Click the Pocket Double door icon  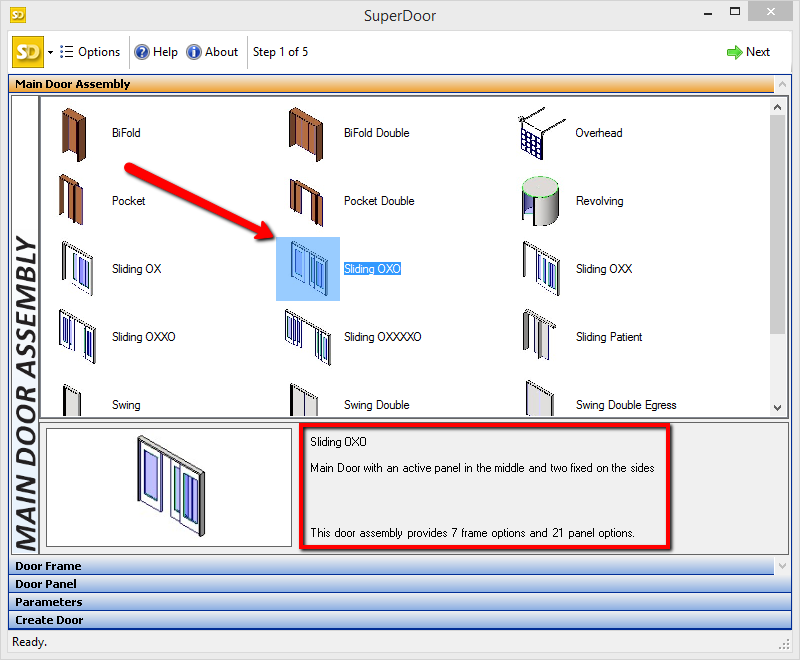click(306, 202)
